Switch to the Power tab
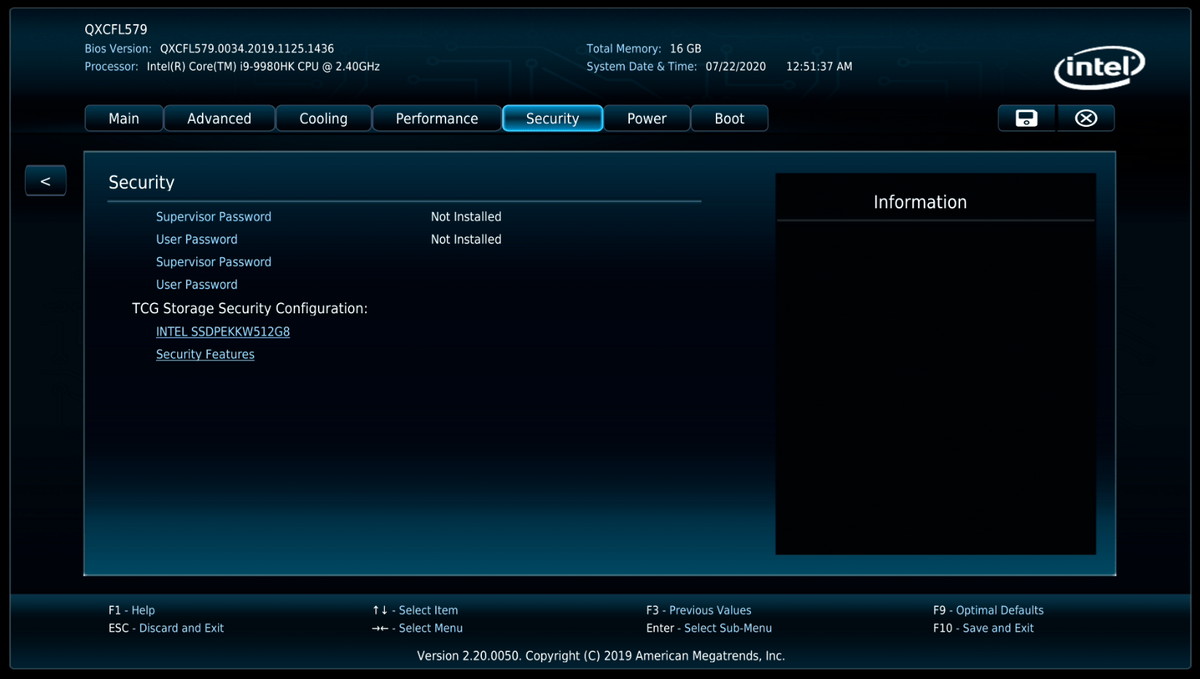 (x=646, y=118)
